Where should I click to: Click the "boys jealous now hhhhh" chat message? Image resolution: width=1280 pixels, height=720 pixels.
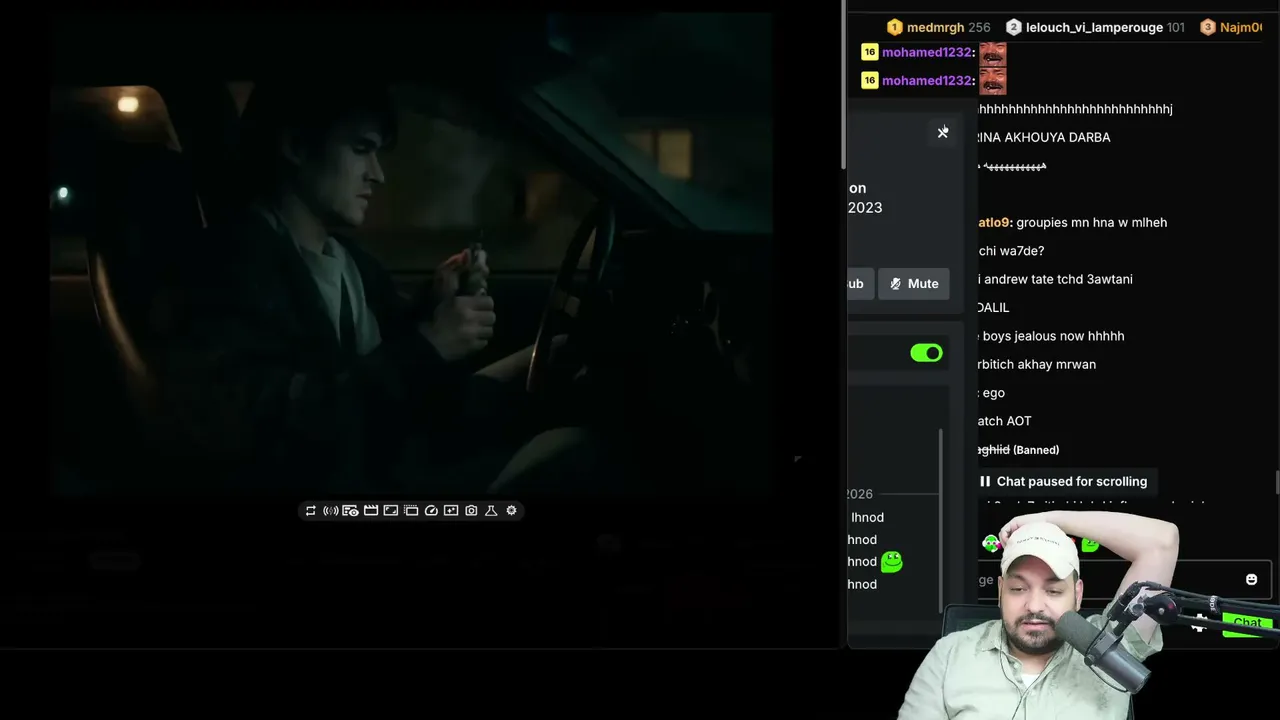1053,336
